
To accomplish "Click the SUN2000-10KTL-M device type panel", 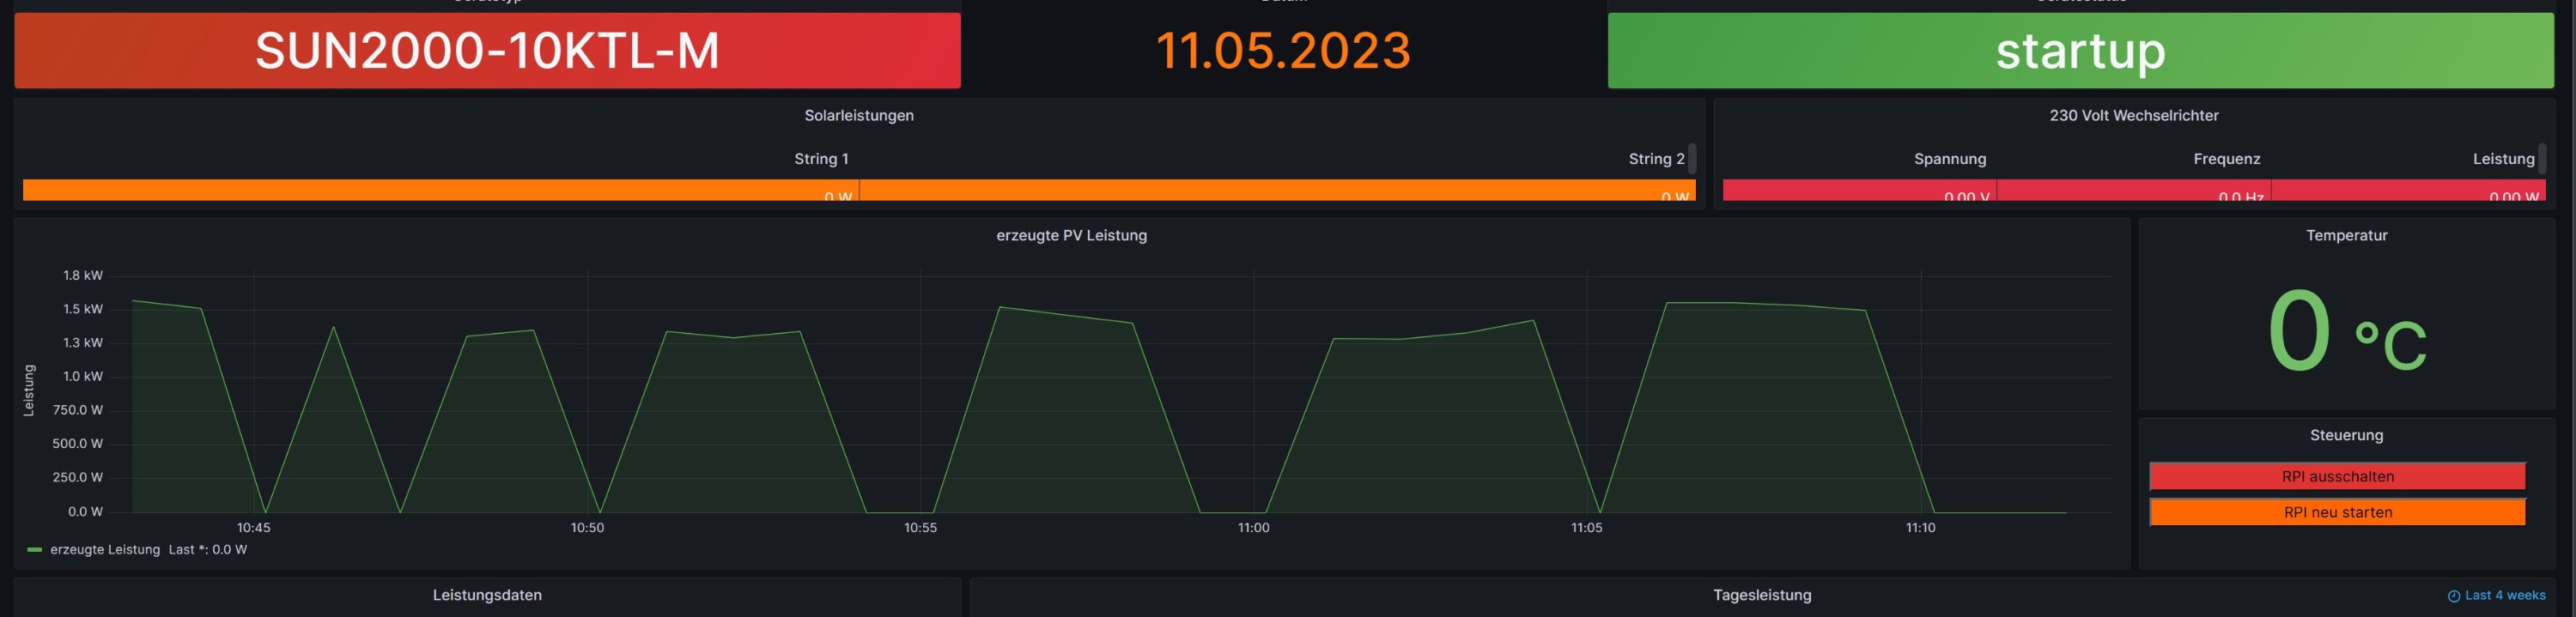I will tap(487, 51).
